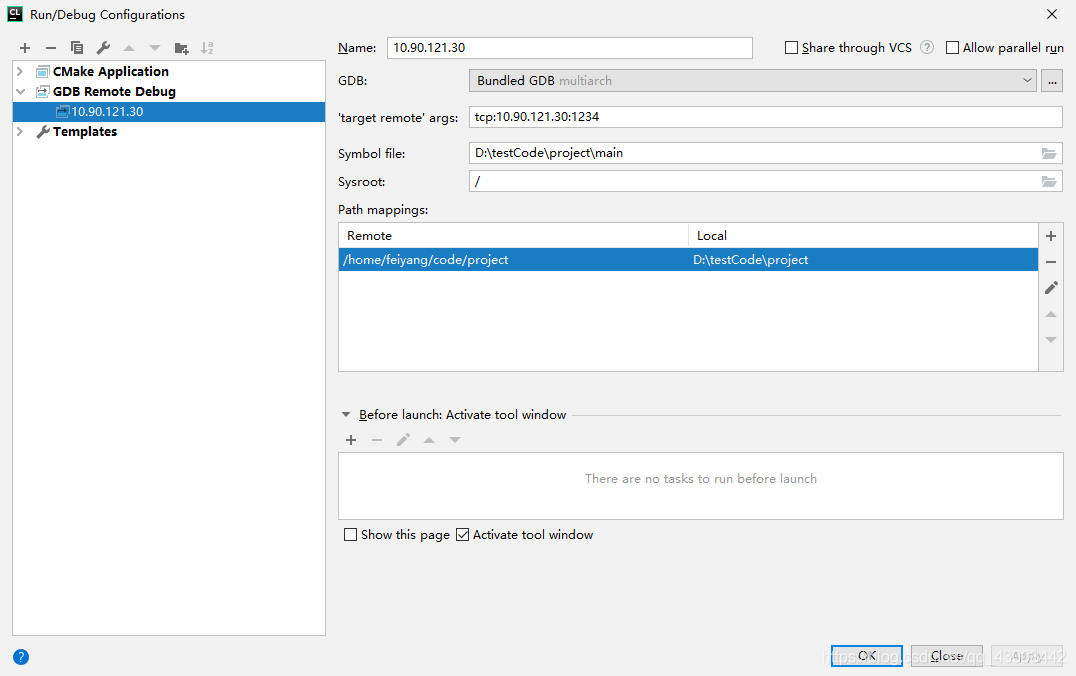Browse for Sysroot folder icon
1076x676 pixels.
[1049, 181]
